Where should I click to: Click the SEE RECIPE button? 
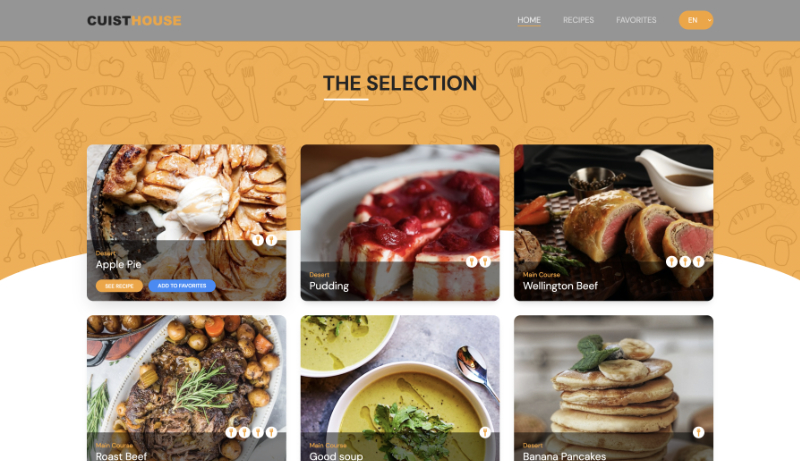119,286
